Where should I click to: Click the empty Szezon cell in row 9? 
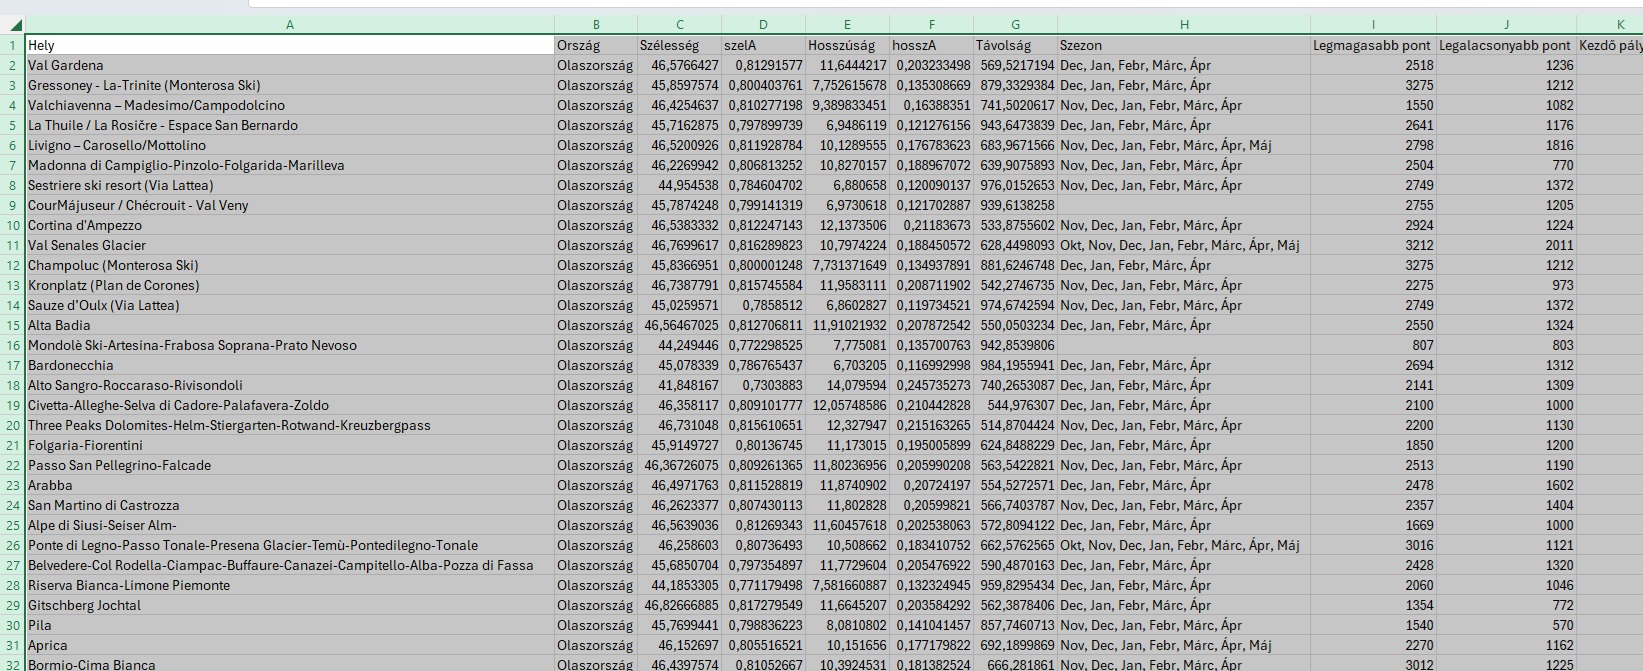[x=1183, y=205]
